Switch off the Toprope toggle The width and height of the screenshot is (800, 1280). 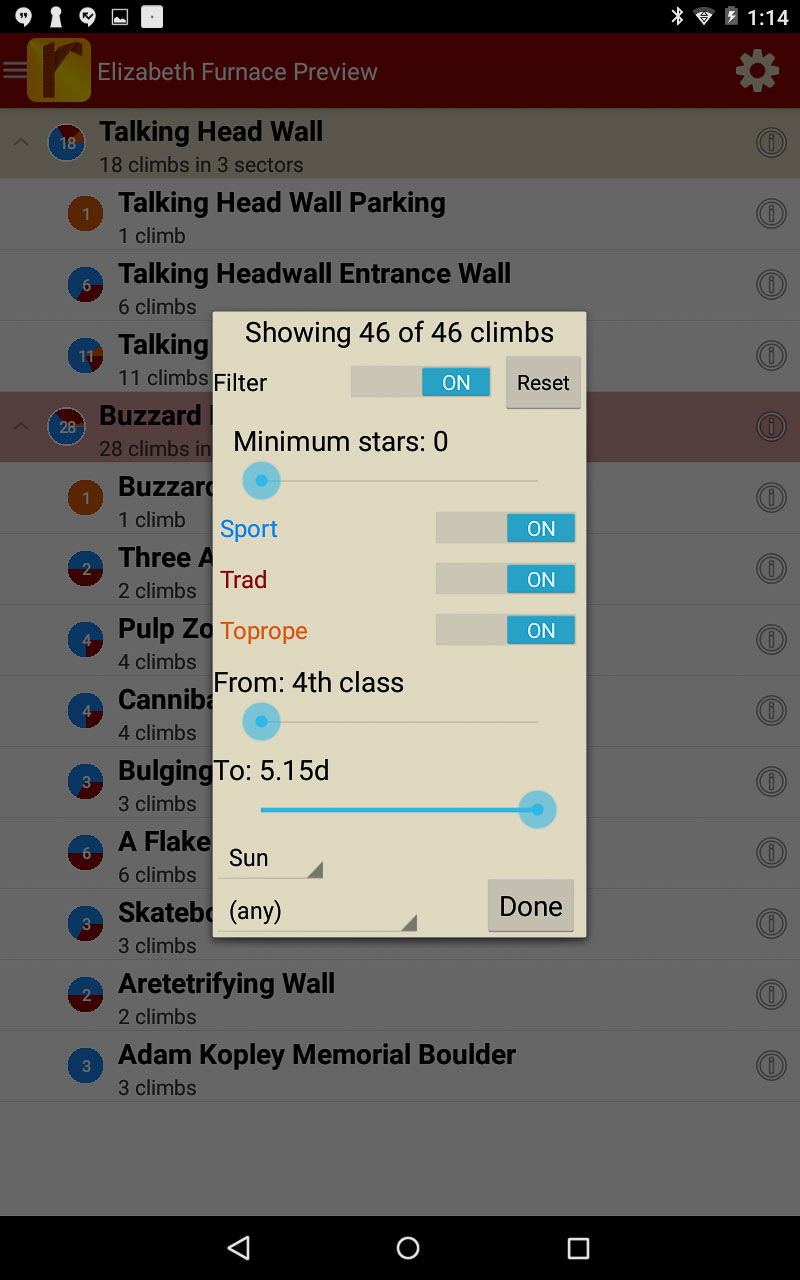tap(505, 630)
